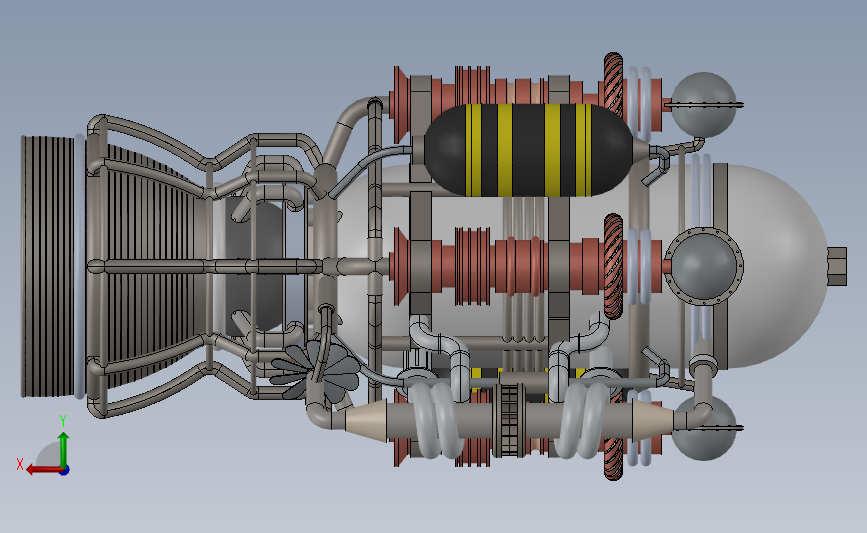This screenshot has width=867, height=533.
Task: Select the right beige cone on bottom pipe
Action: pos(652,421)
